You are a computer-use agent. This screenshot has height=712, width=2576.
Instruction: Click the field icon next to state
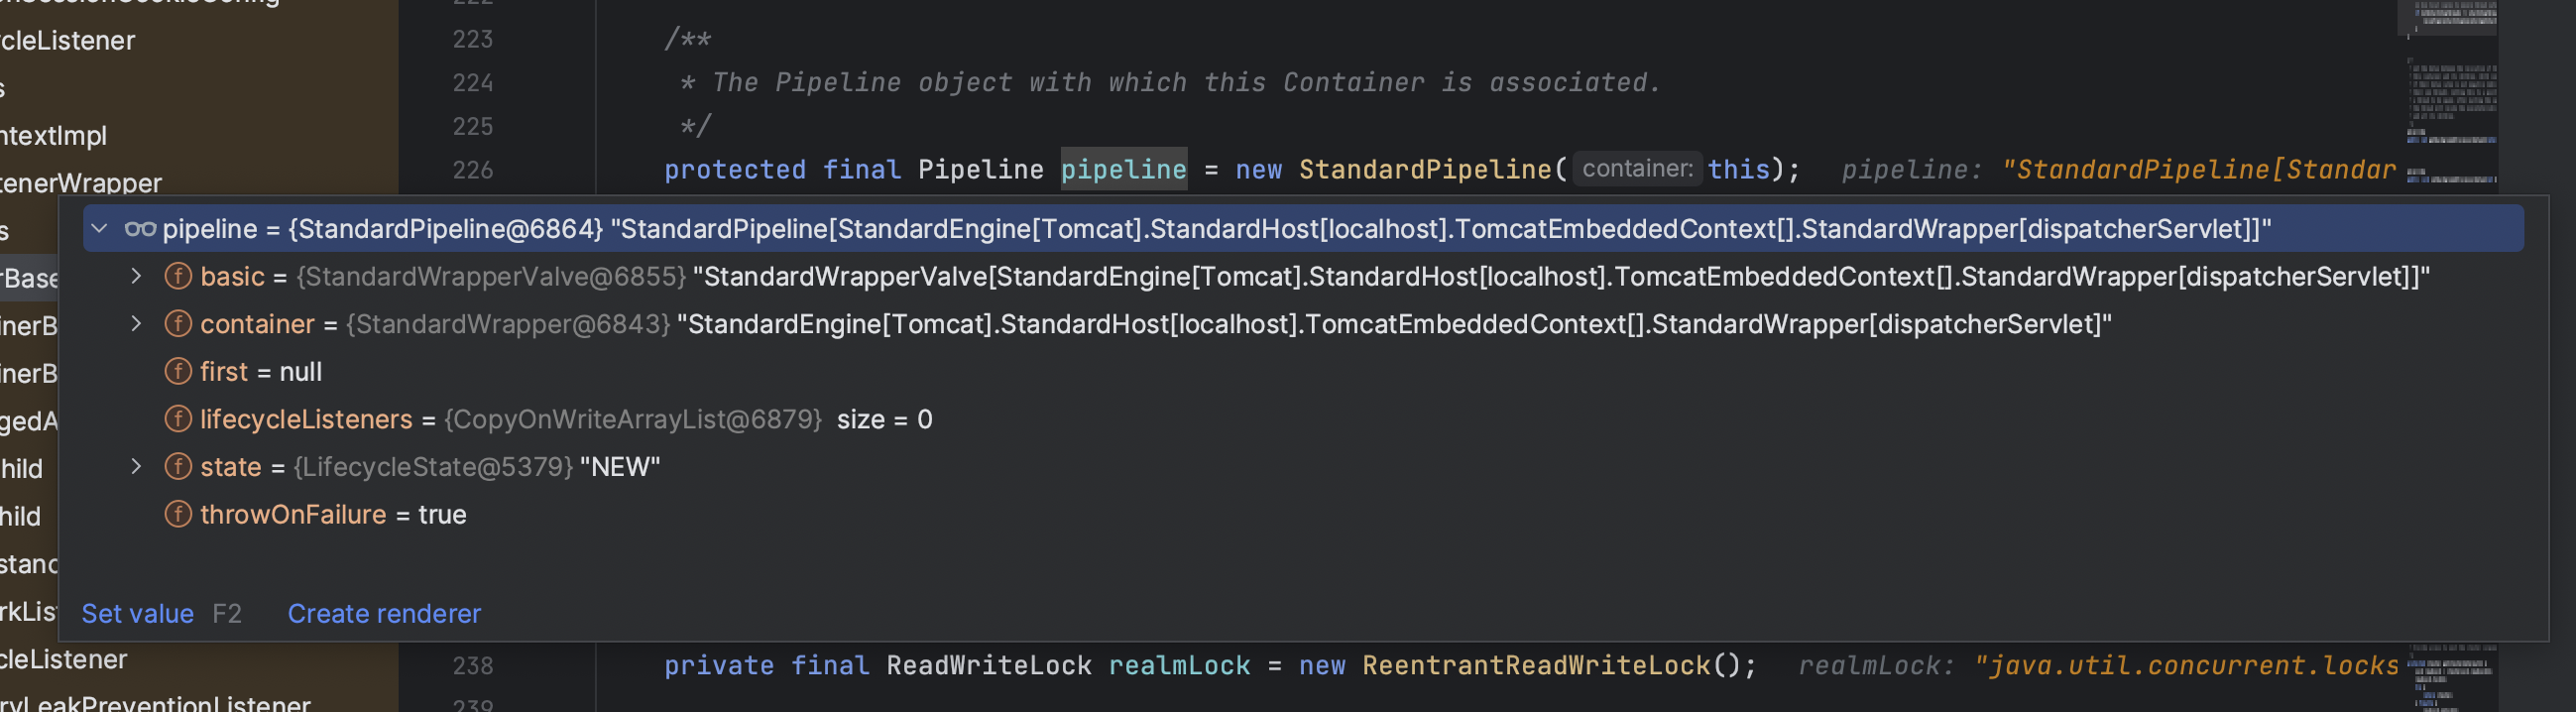point(178,467)
